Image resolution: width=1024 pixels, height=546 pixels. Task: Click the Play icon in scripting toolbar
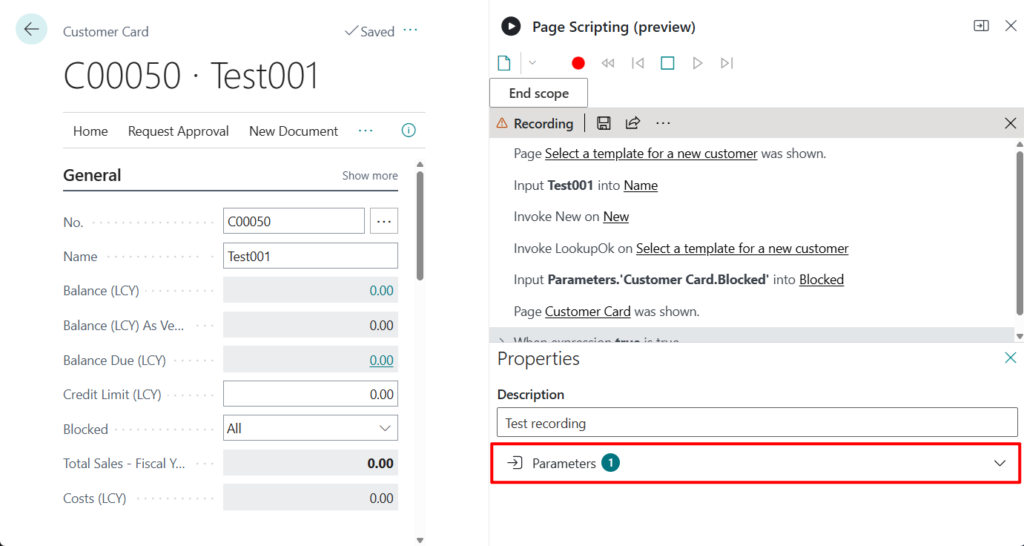click(698, 63)
